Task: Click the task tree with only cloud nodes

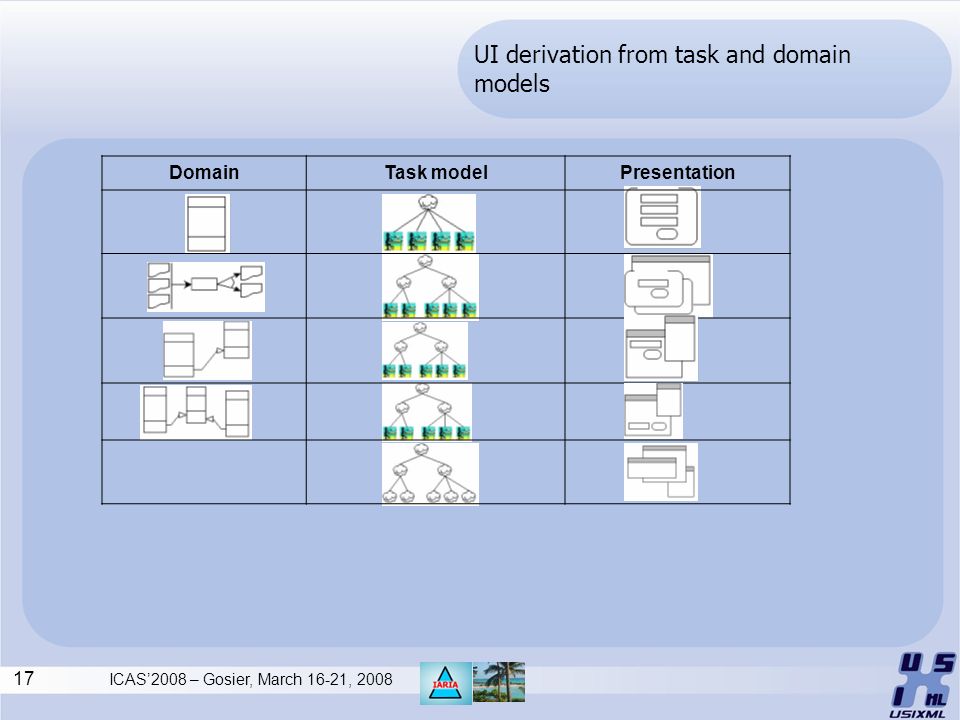Action: [430, 473]
